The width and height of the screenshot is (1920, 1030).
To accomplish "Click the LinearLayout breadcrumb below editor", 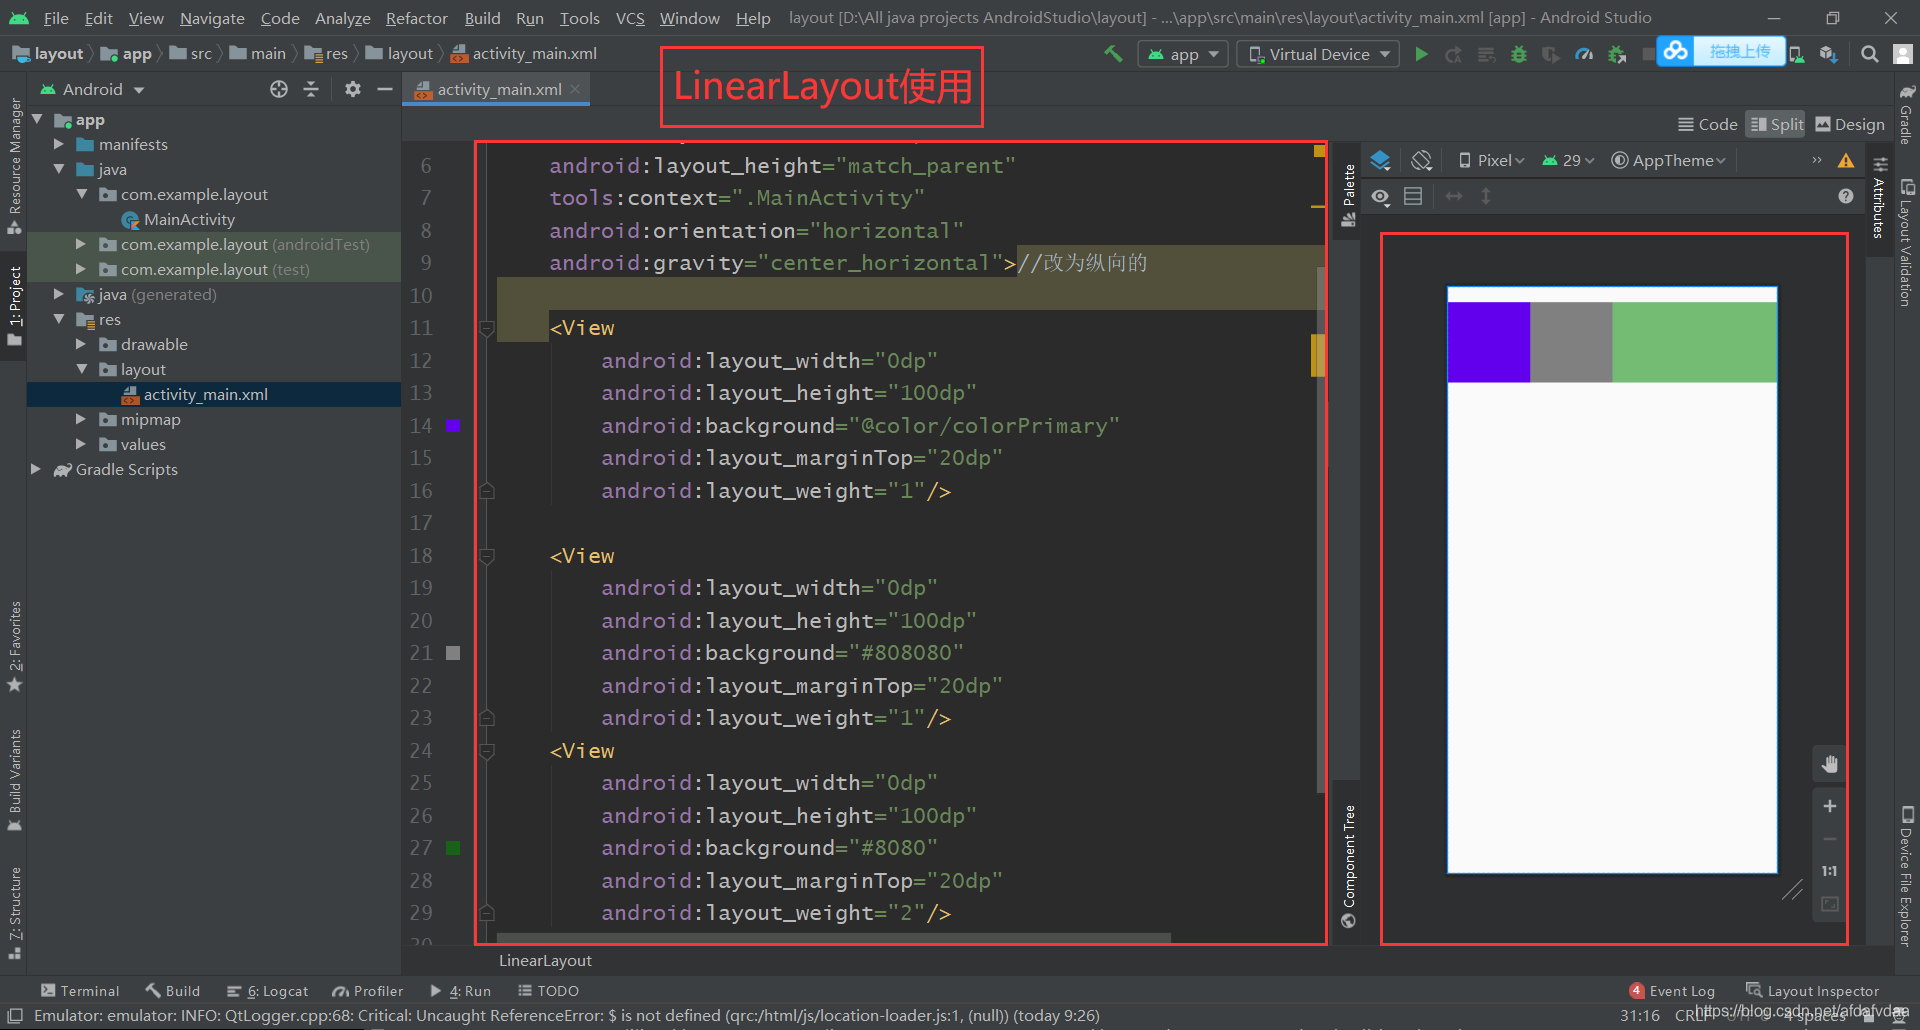I will click(x=545, y=960).
